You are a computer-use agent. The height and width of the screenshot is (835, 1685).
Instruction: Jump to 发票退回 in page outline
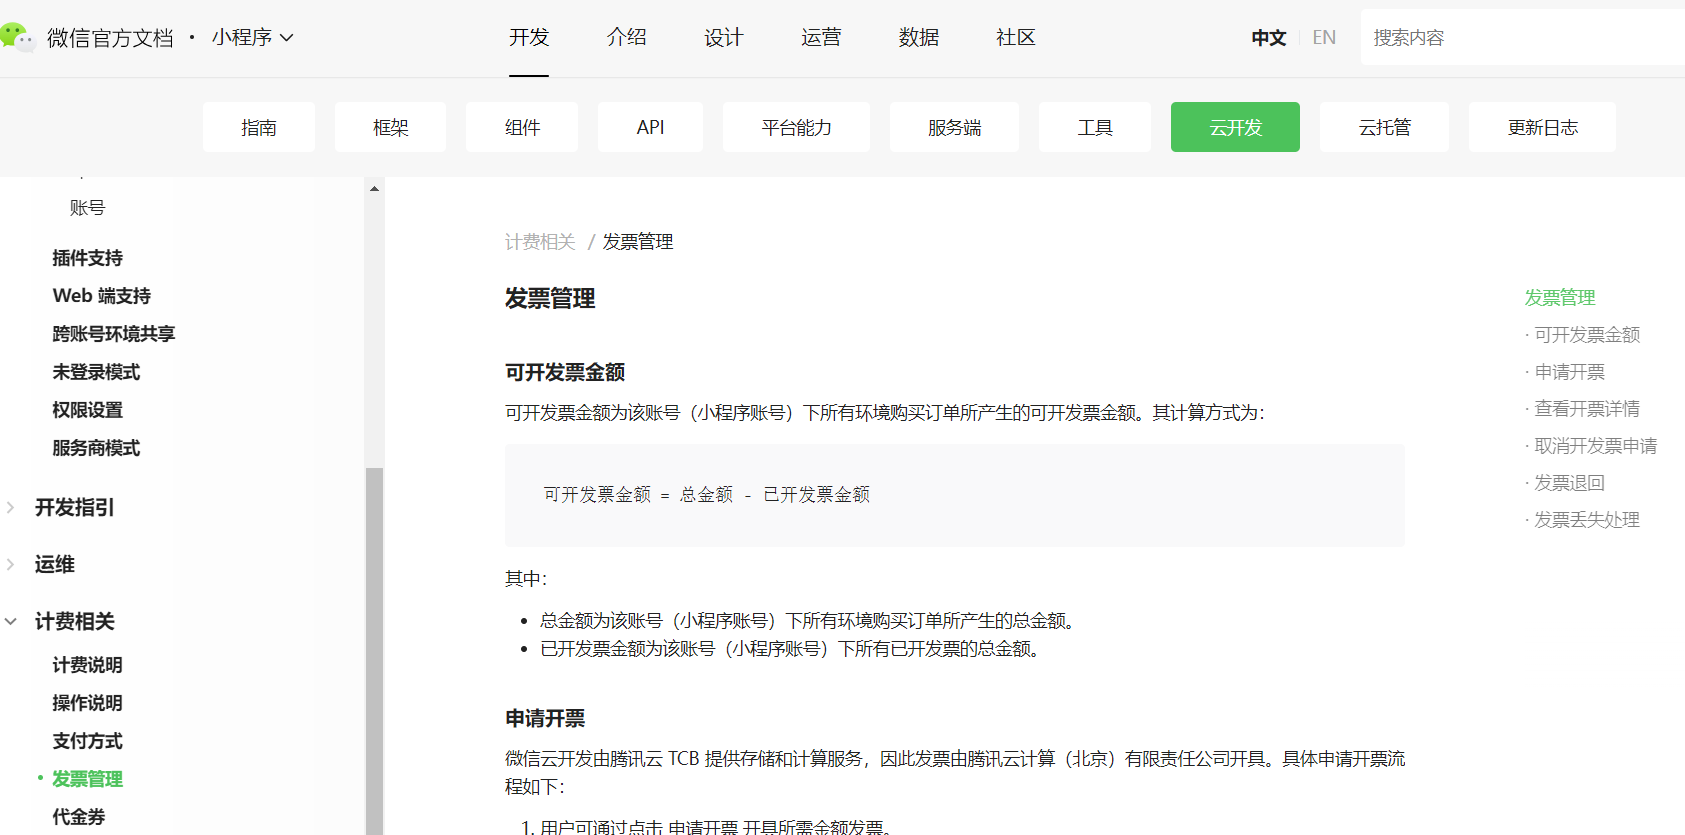click(1569, 483)
